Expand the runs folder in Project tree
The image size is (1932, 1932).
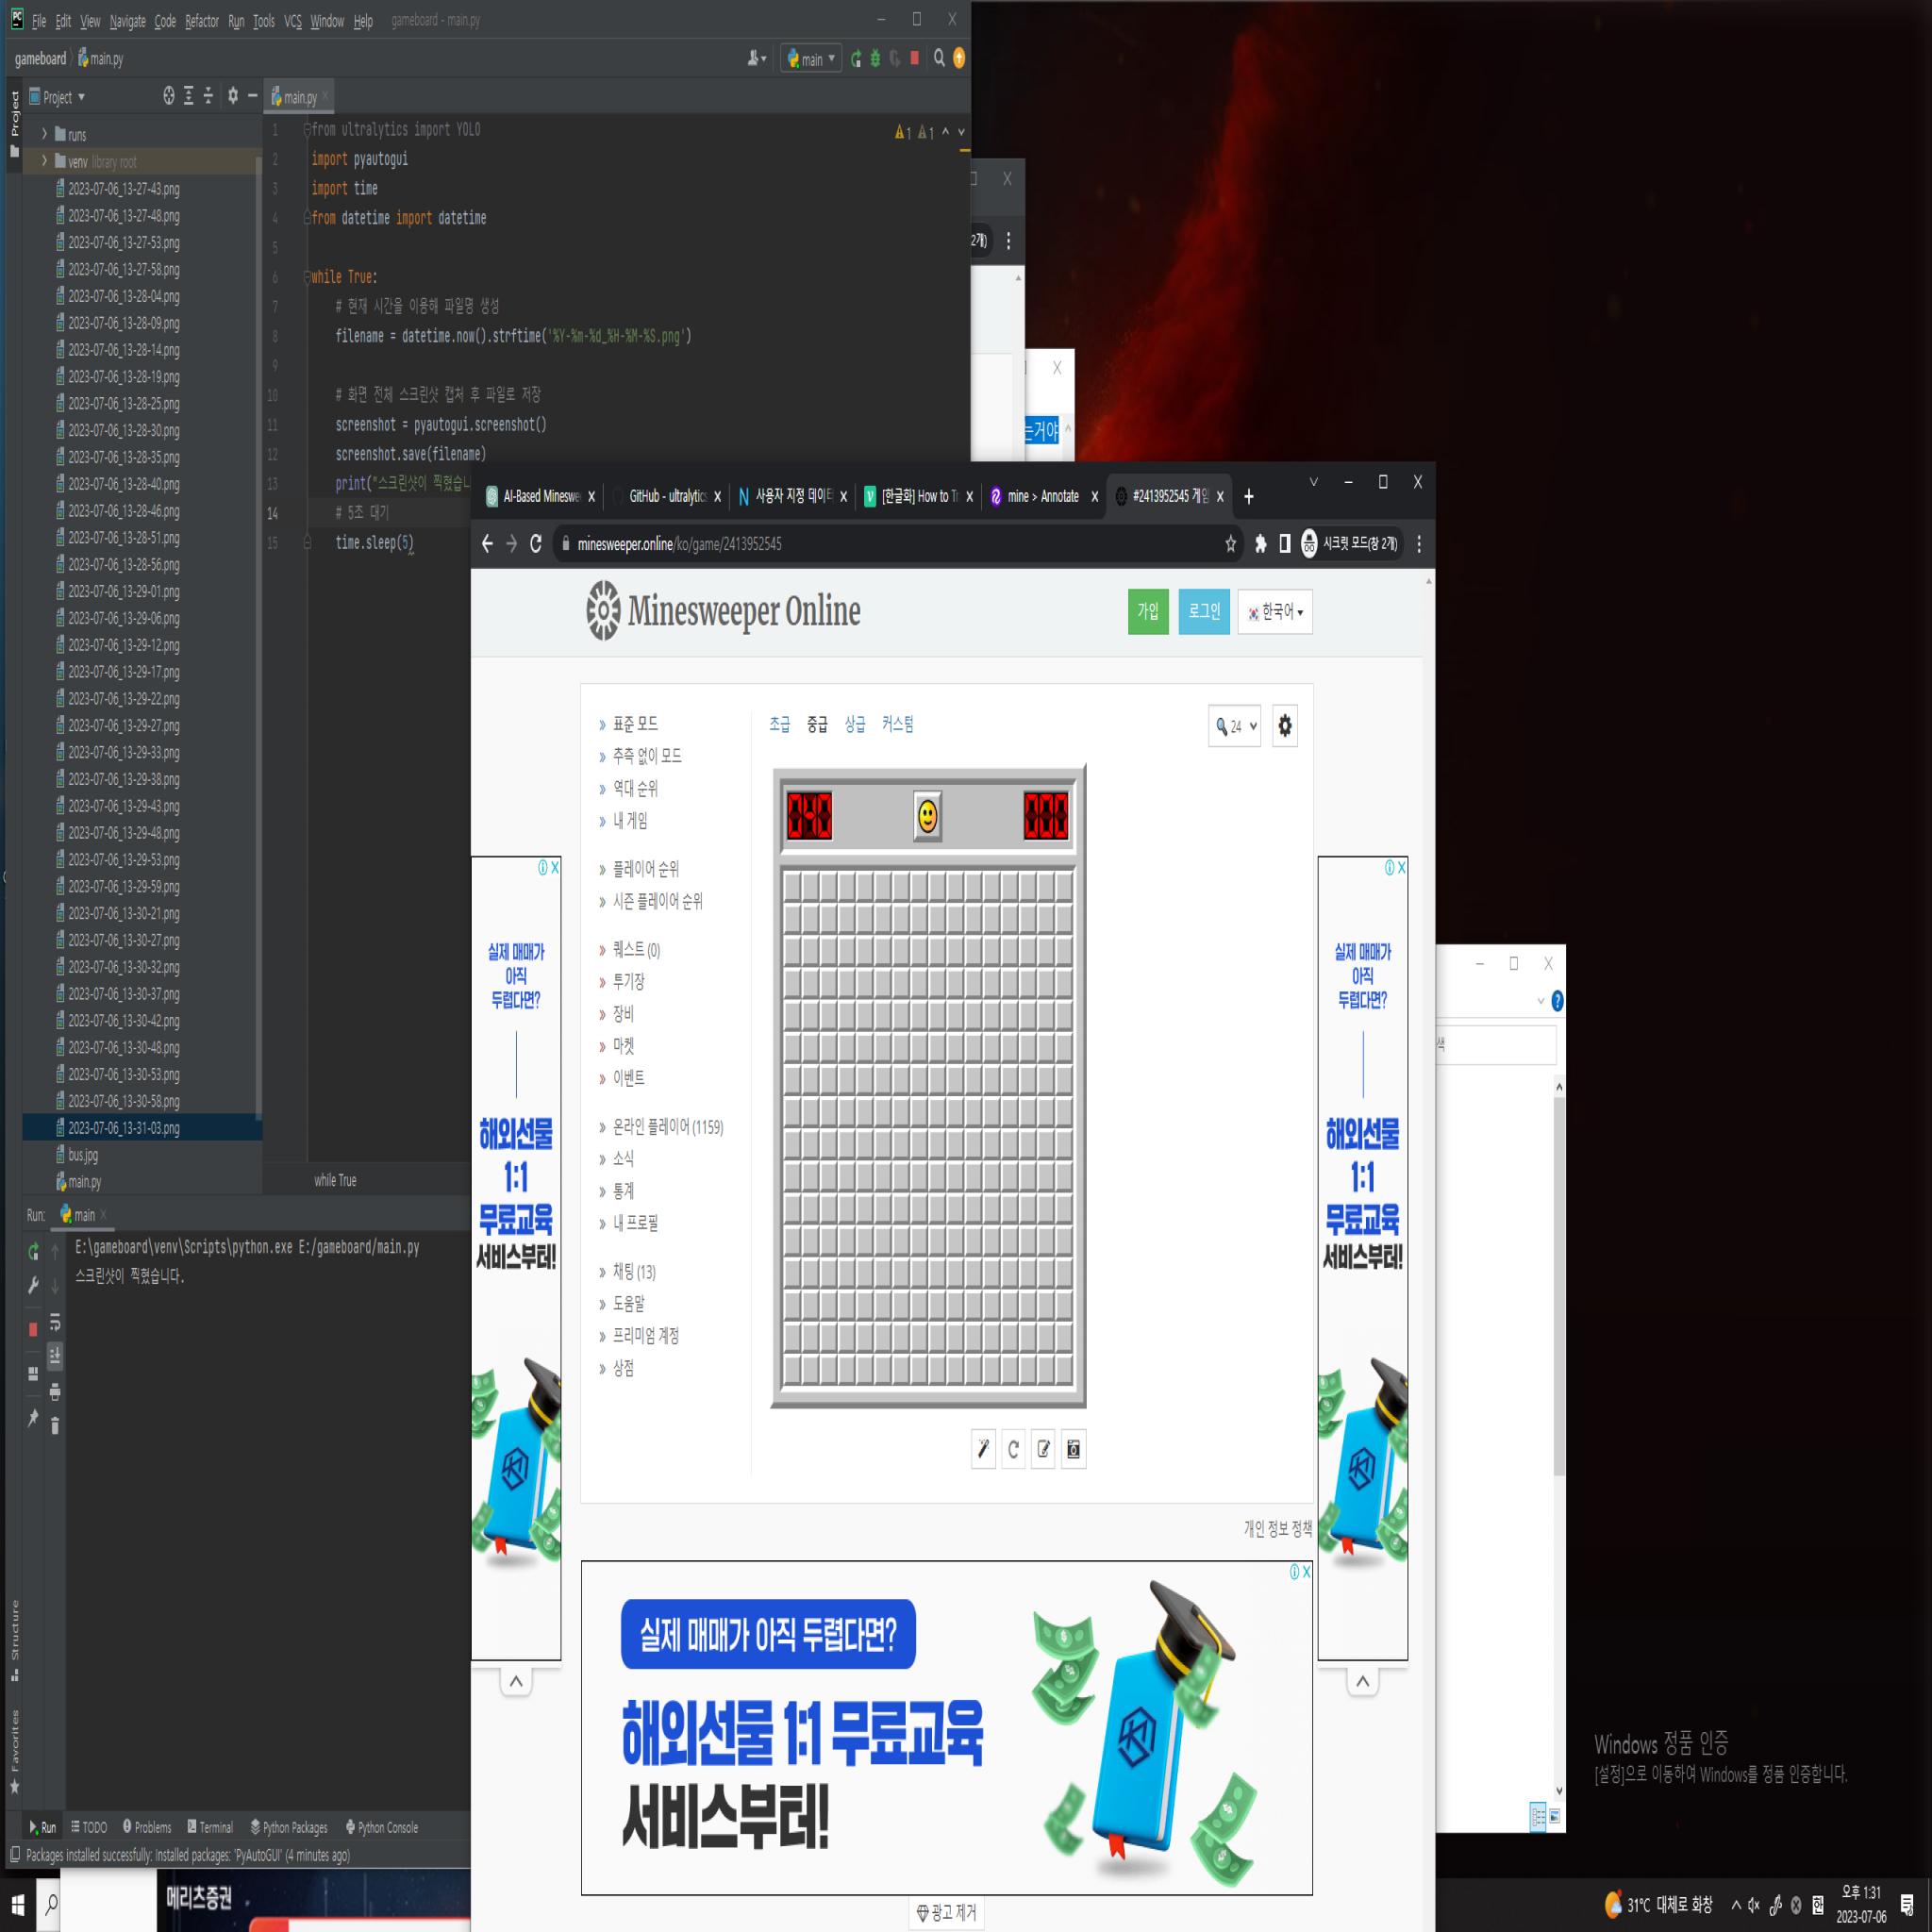click(44, 134)
